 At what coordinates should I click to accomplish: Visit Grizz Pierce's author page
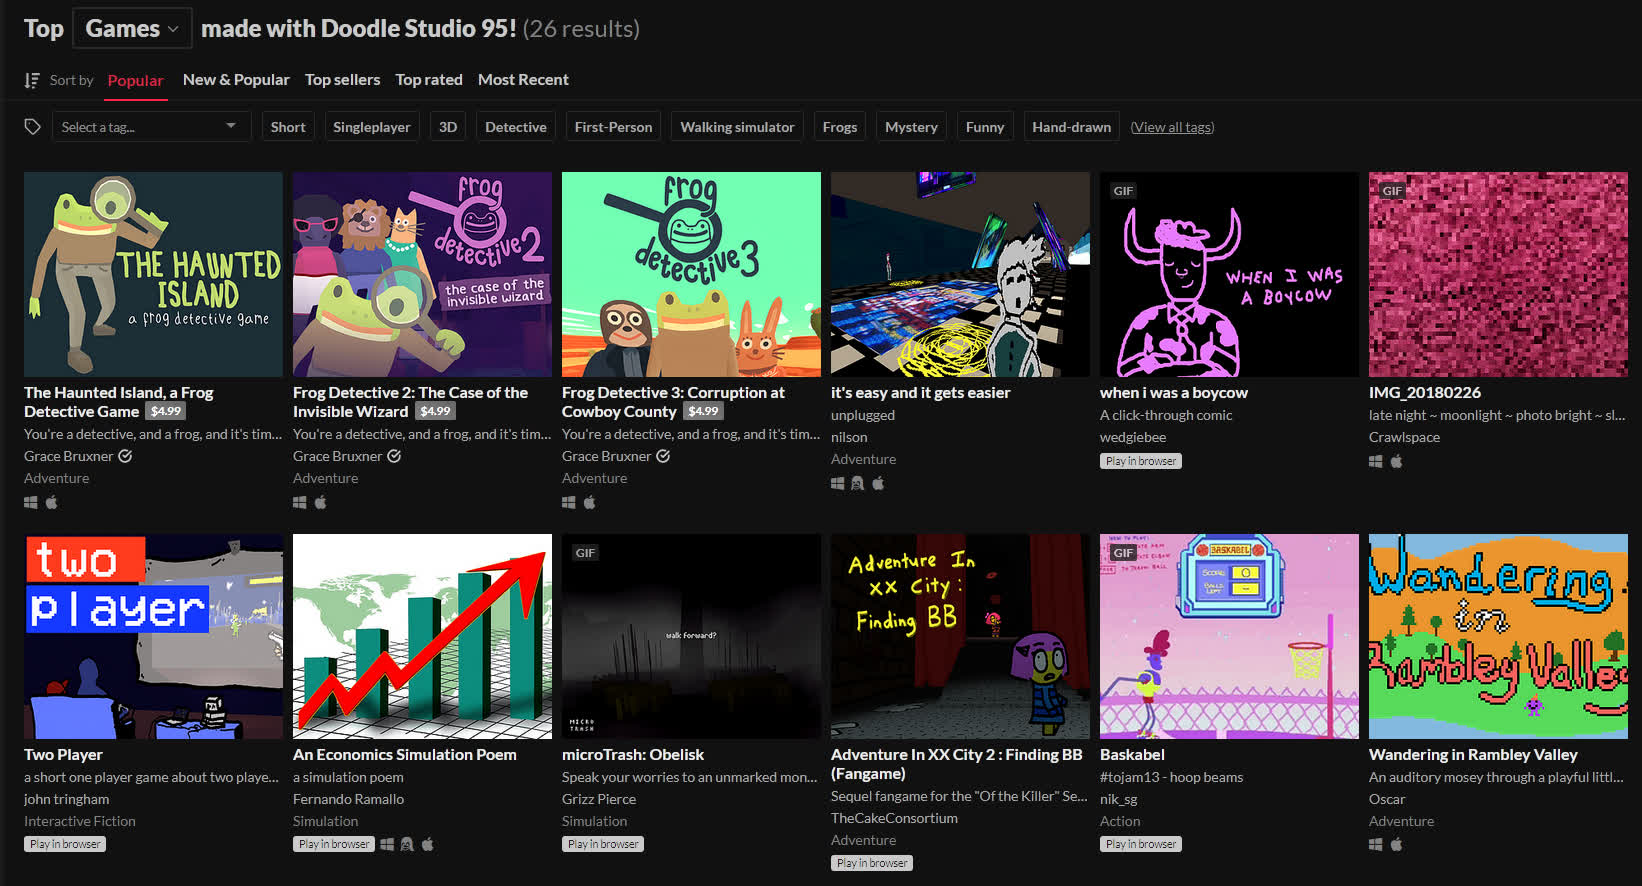coord(599,799)
